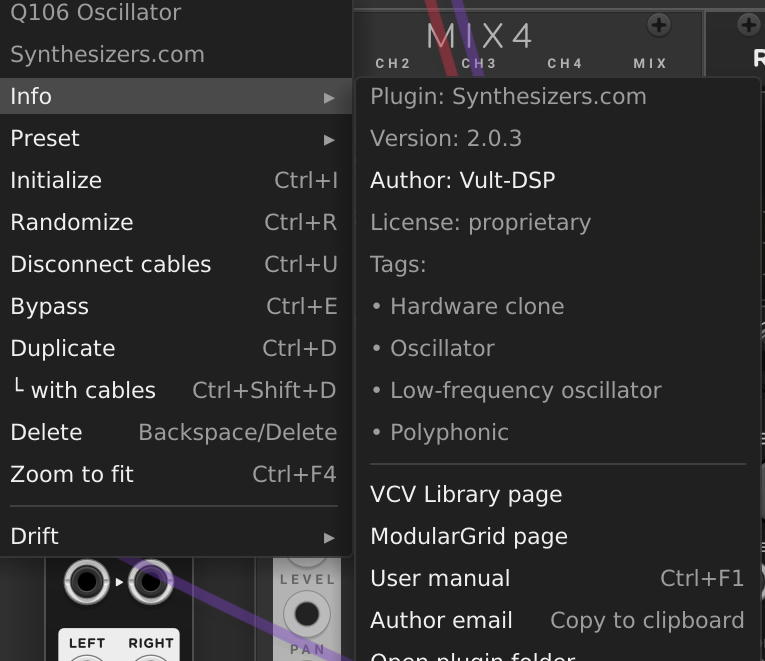Select Randomize menu entry
765x661 pixels.
176,222
